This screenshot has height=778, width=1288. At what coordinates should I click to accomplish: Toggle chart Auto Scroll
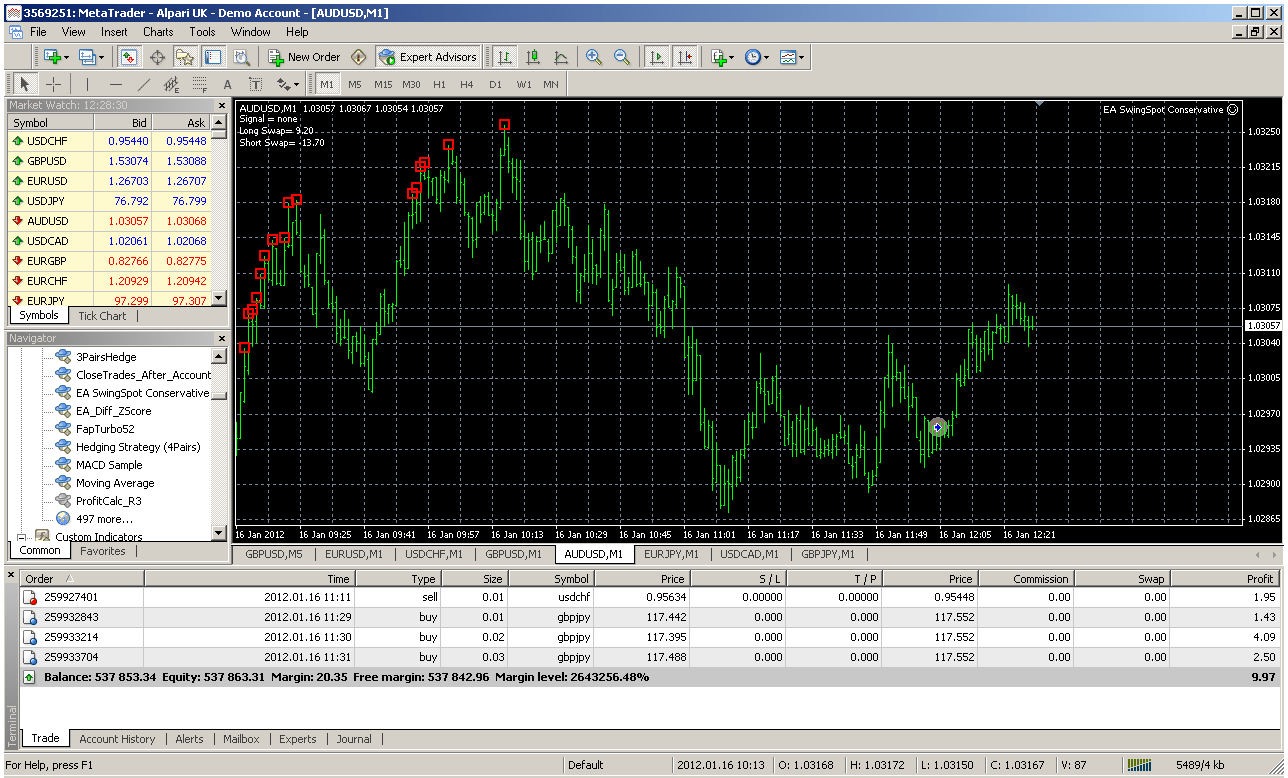(x=656, y=57)
